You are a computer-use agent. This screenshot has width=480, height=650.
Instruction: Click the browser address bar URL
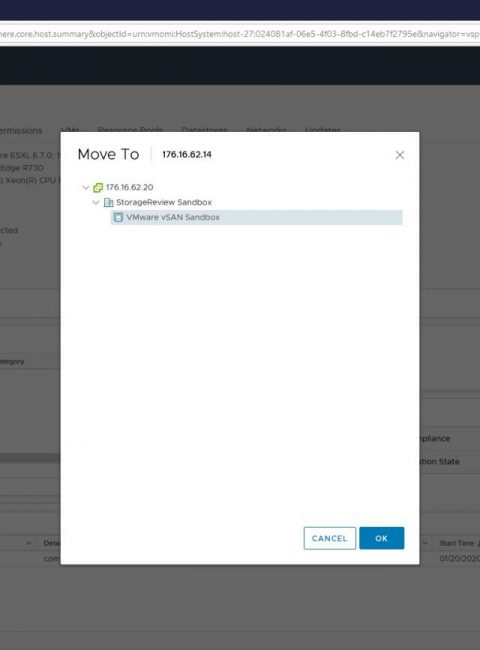(240, 34)
